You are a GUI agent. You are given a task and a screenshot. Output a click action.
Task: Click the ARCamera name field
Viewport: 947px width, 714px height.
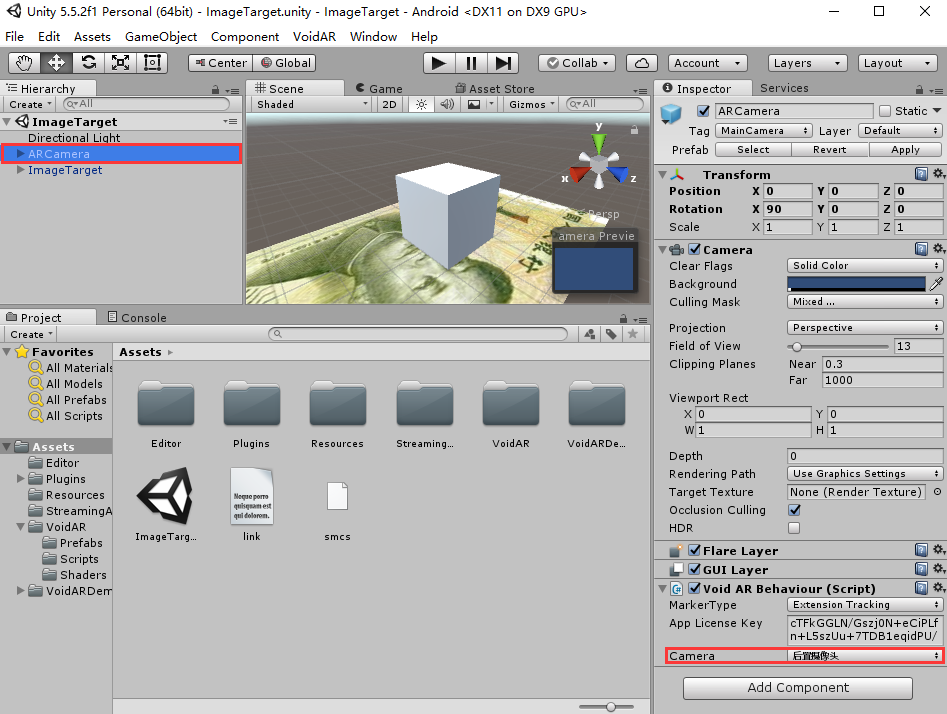tap(794, 111)
